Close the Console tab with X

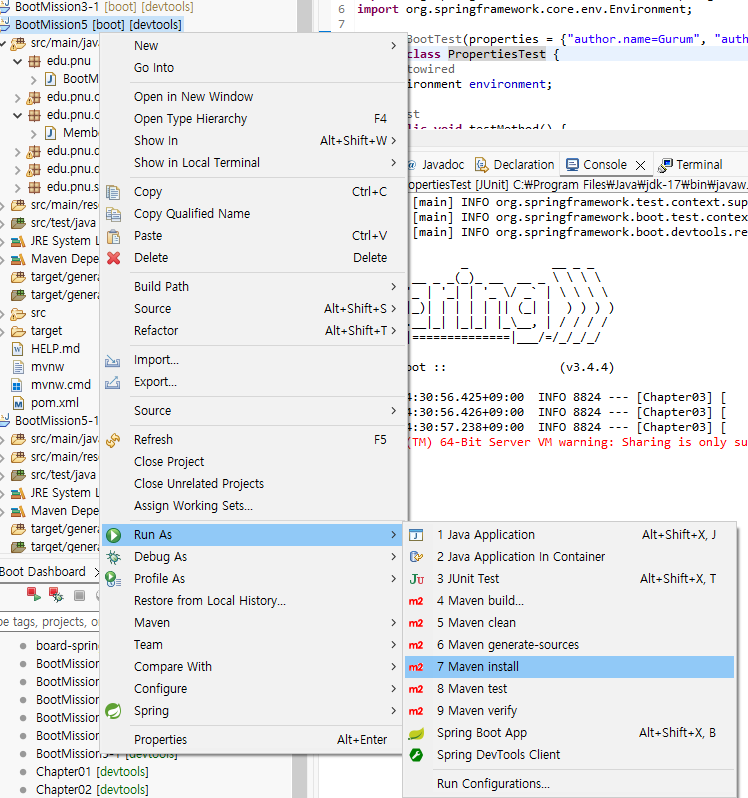(641, 165)
